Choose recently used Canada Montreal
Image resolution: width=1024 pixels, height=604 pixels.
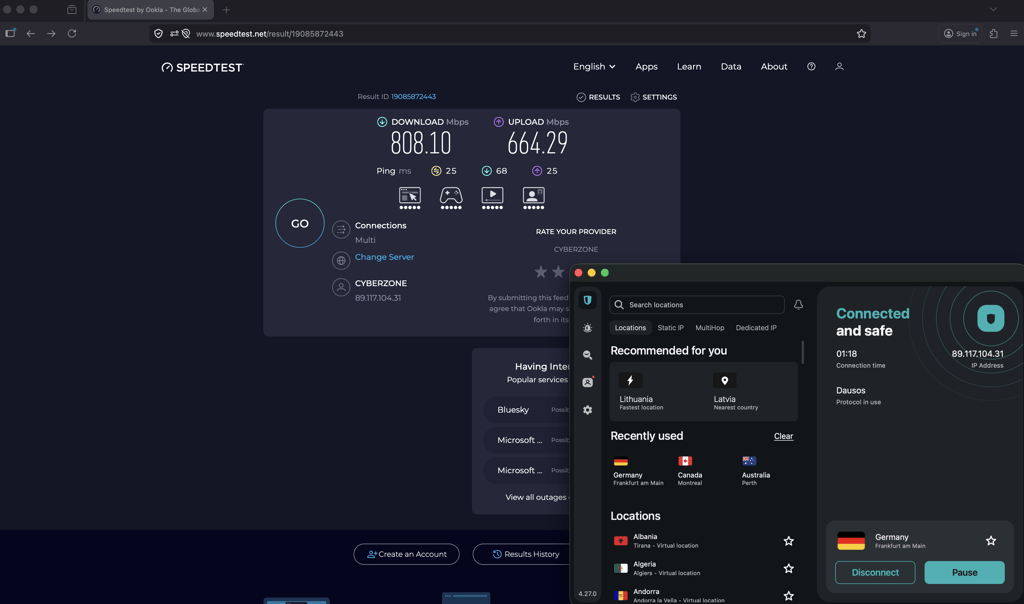coord(690,471)
